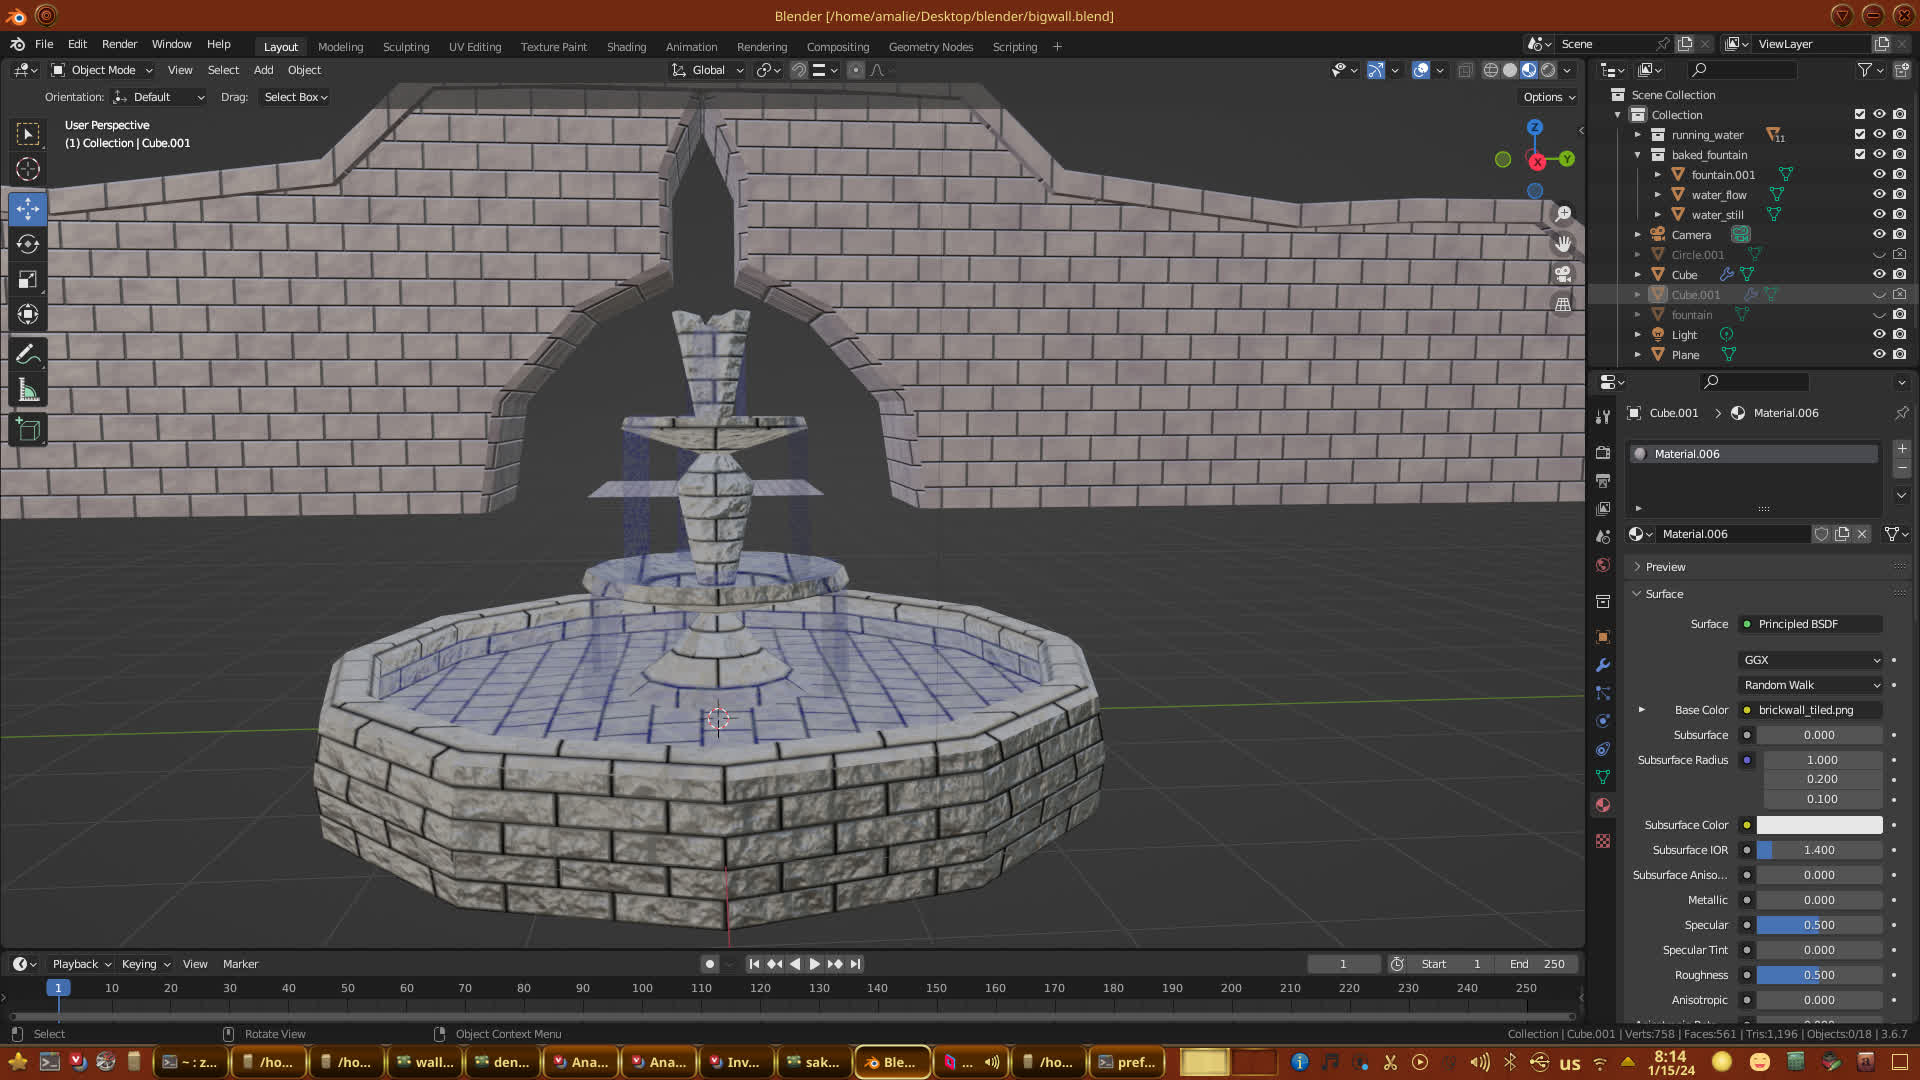Open the Modifier properties wrench tab
Image resolution: width=1920 pixels, height=1080 pixels.
pyautogui.click(x=1603, y=665)
